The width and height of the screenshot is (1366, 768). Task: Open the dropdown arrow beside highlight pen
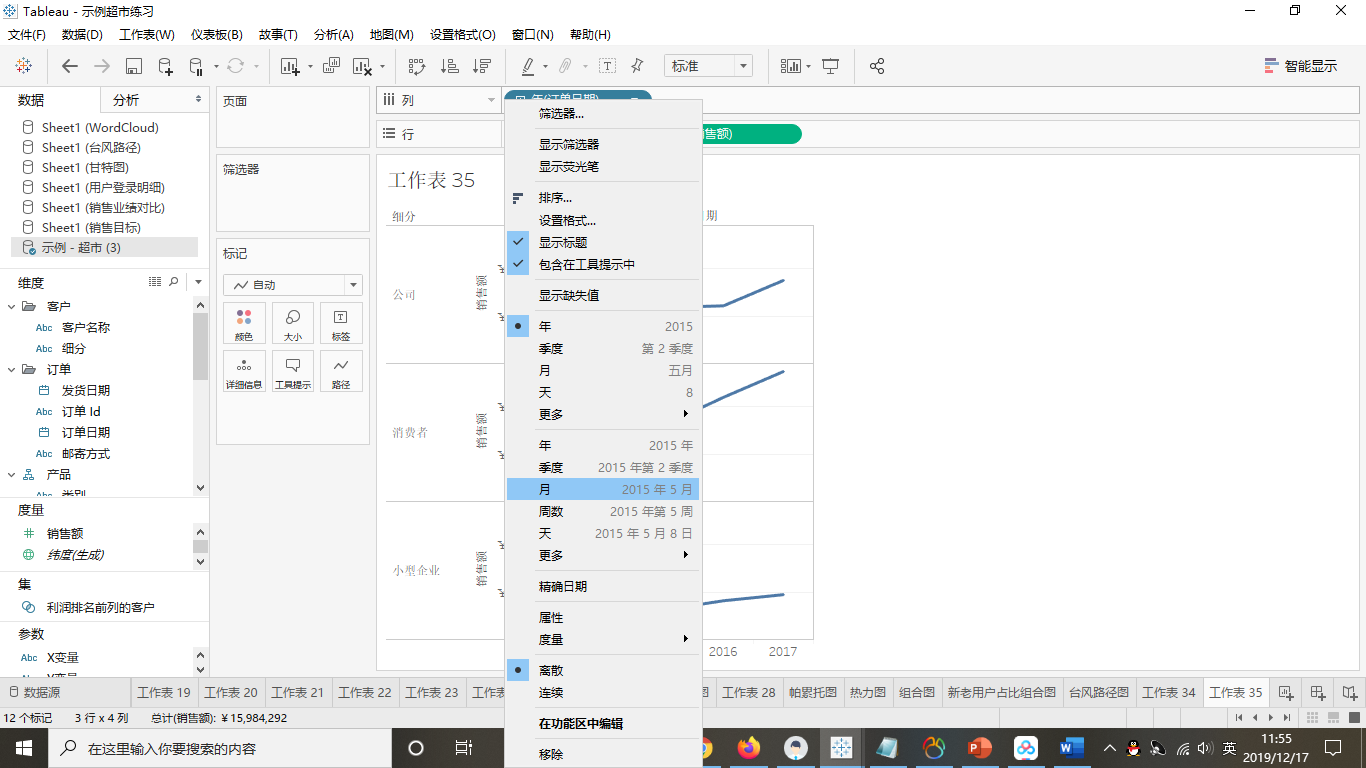(545, 66)
